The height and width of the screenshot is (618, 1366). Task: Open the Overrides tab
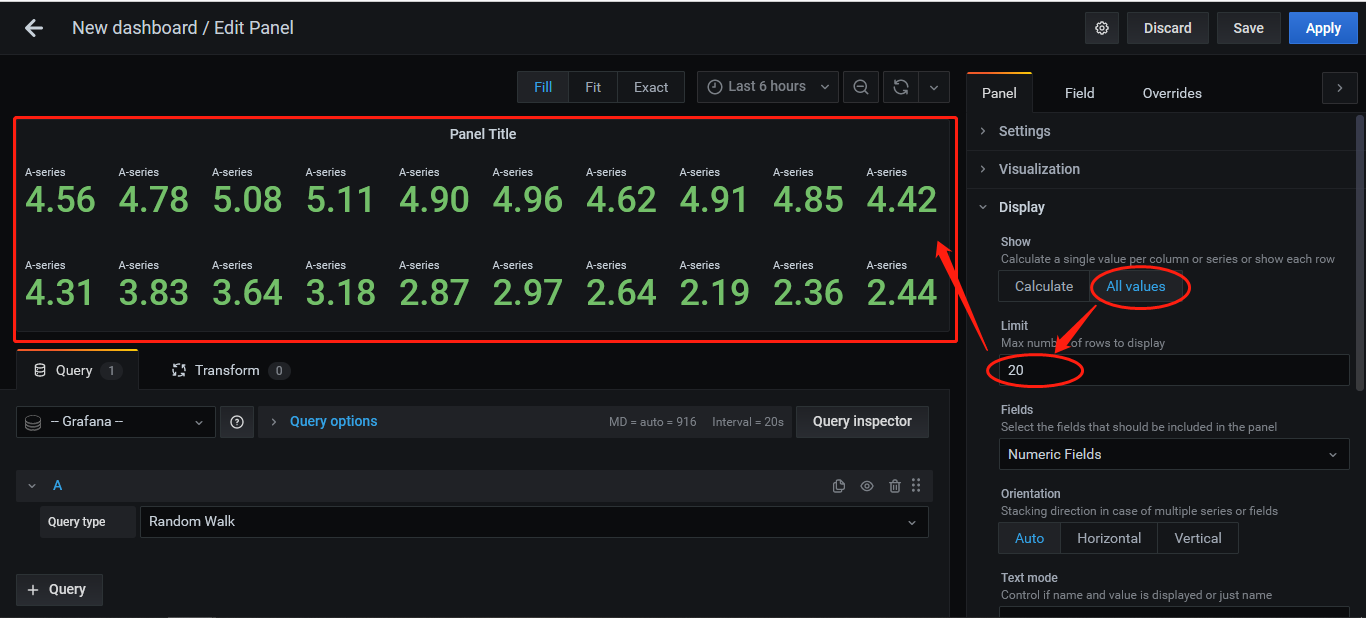(x=1171, y=92)
